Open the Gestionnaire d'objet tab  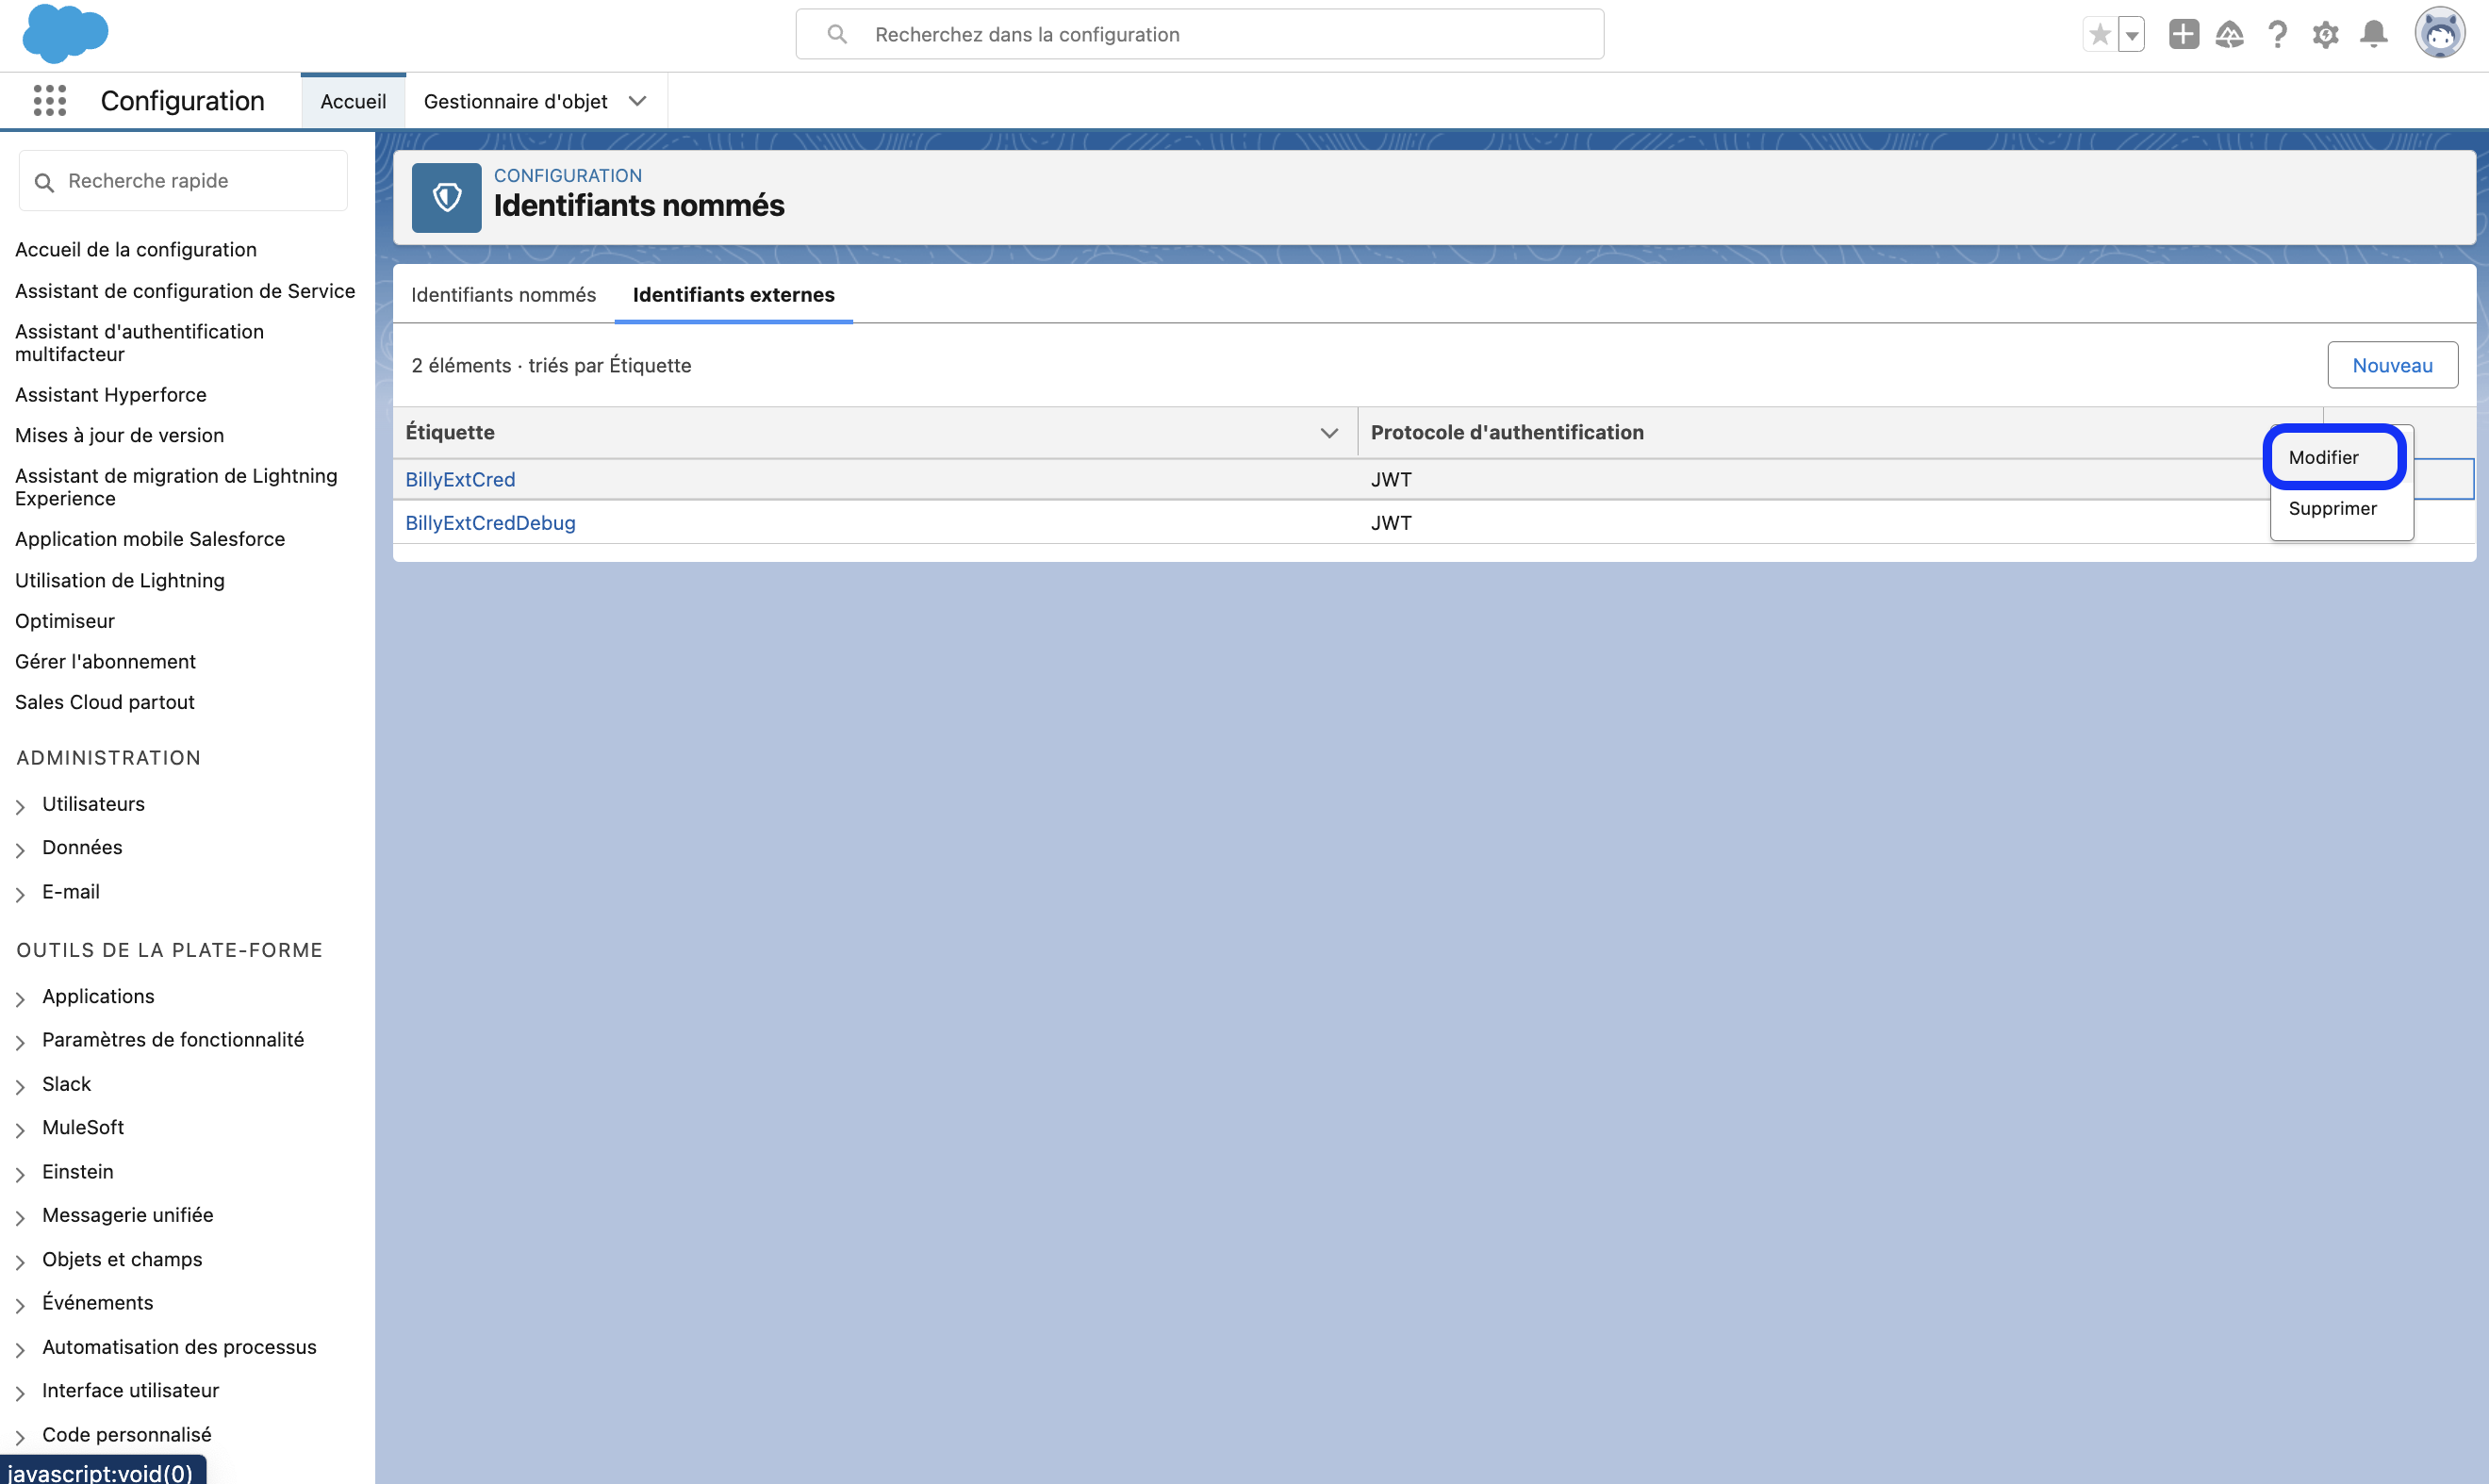[x=516, y=101]
